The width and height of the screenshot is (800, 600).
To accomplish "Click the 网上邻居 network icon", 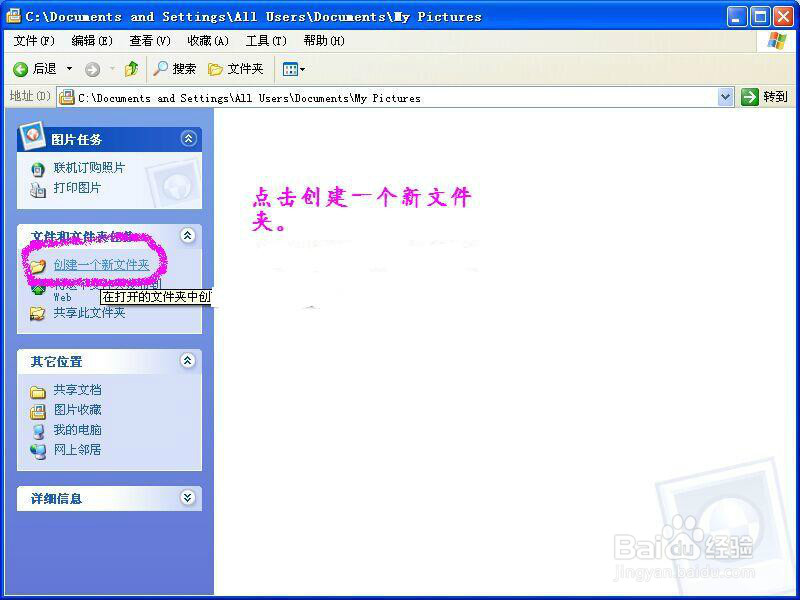I will pos(38,452).
